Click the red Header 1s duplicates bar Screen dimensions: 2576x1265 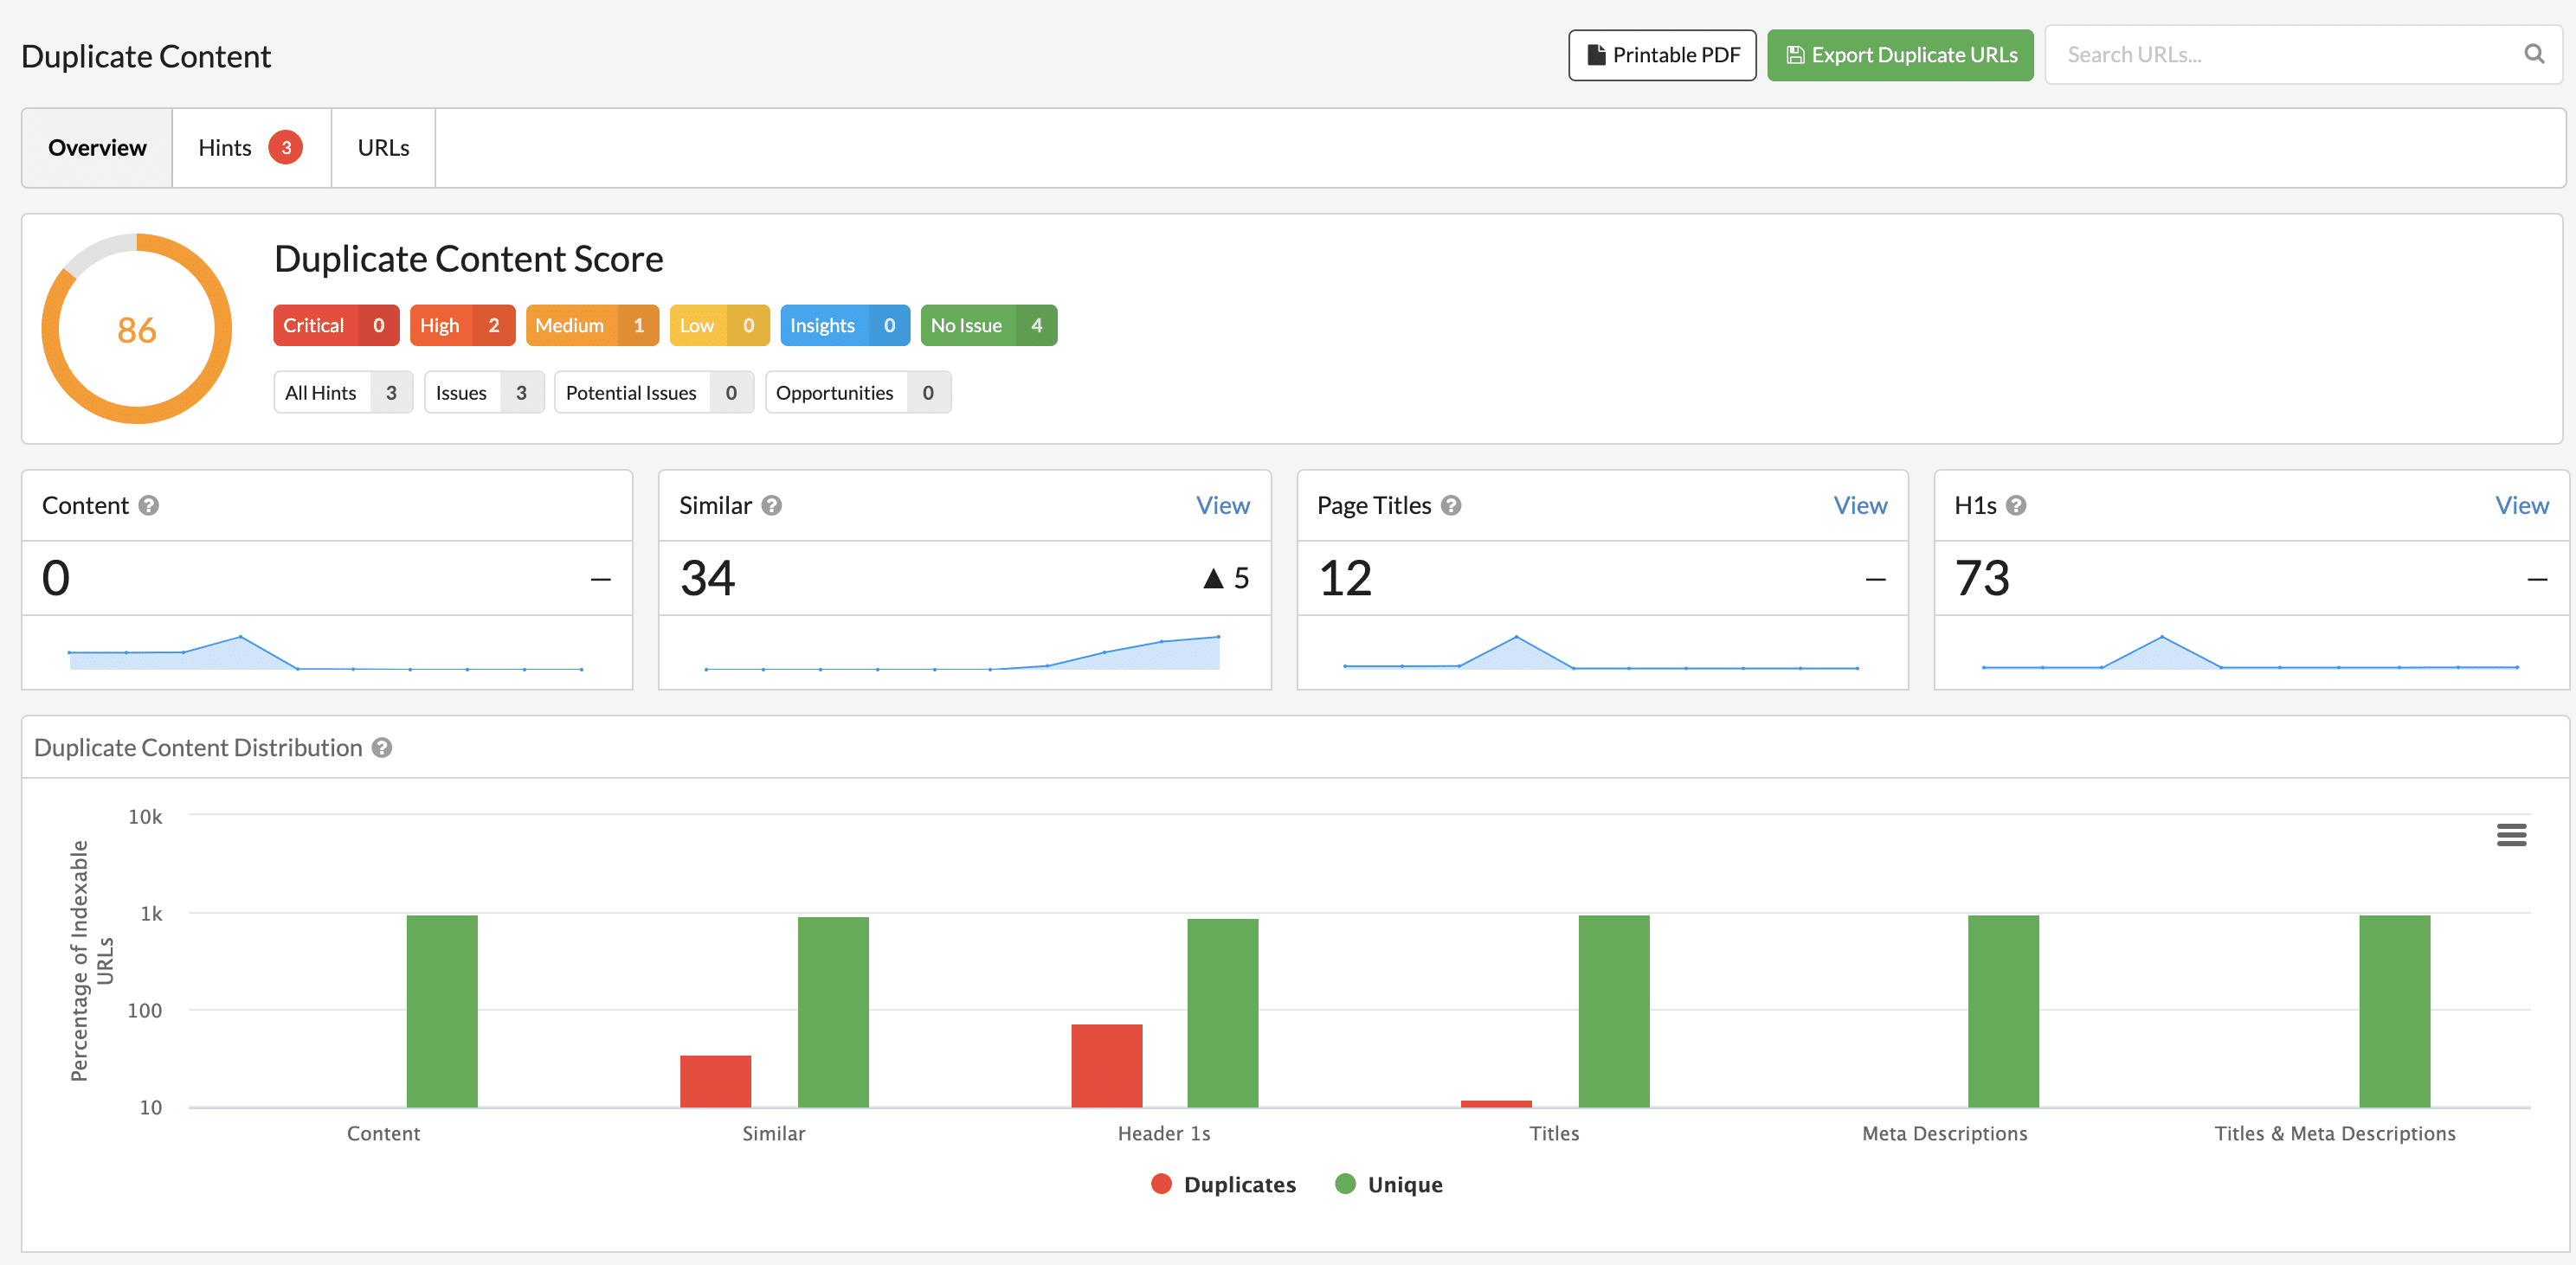(1106, 1065)
